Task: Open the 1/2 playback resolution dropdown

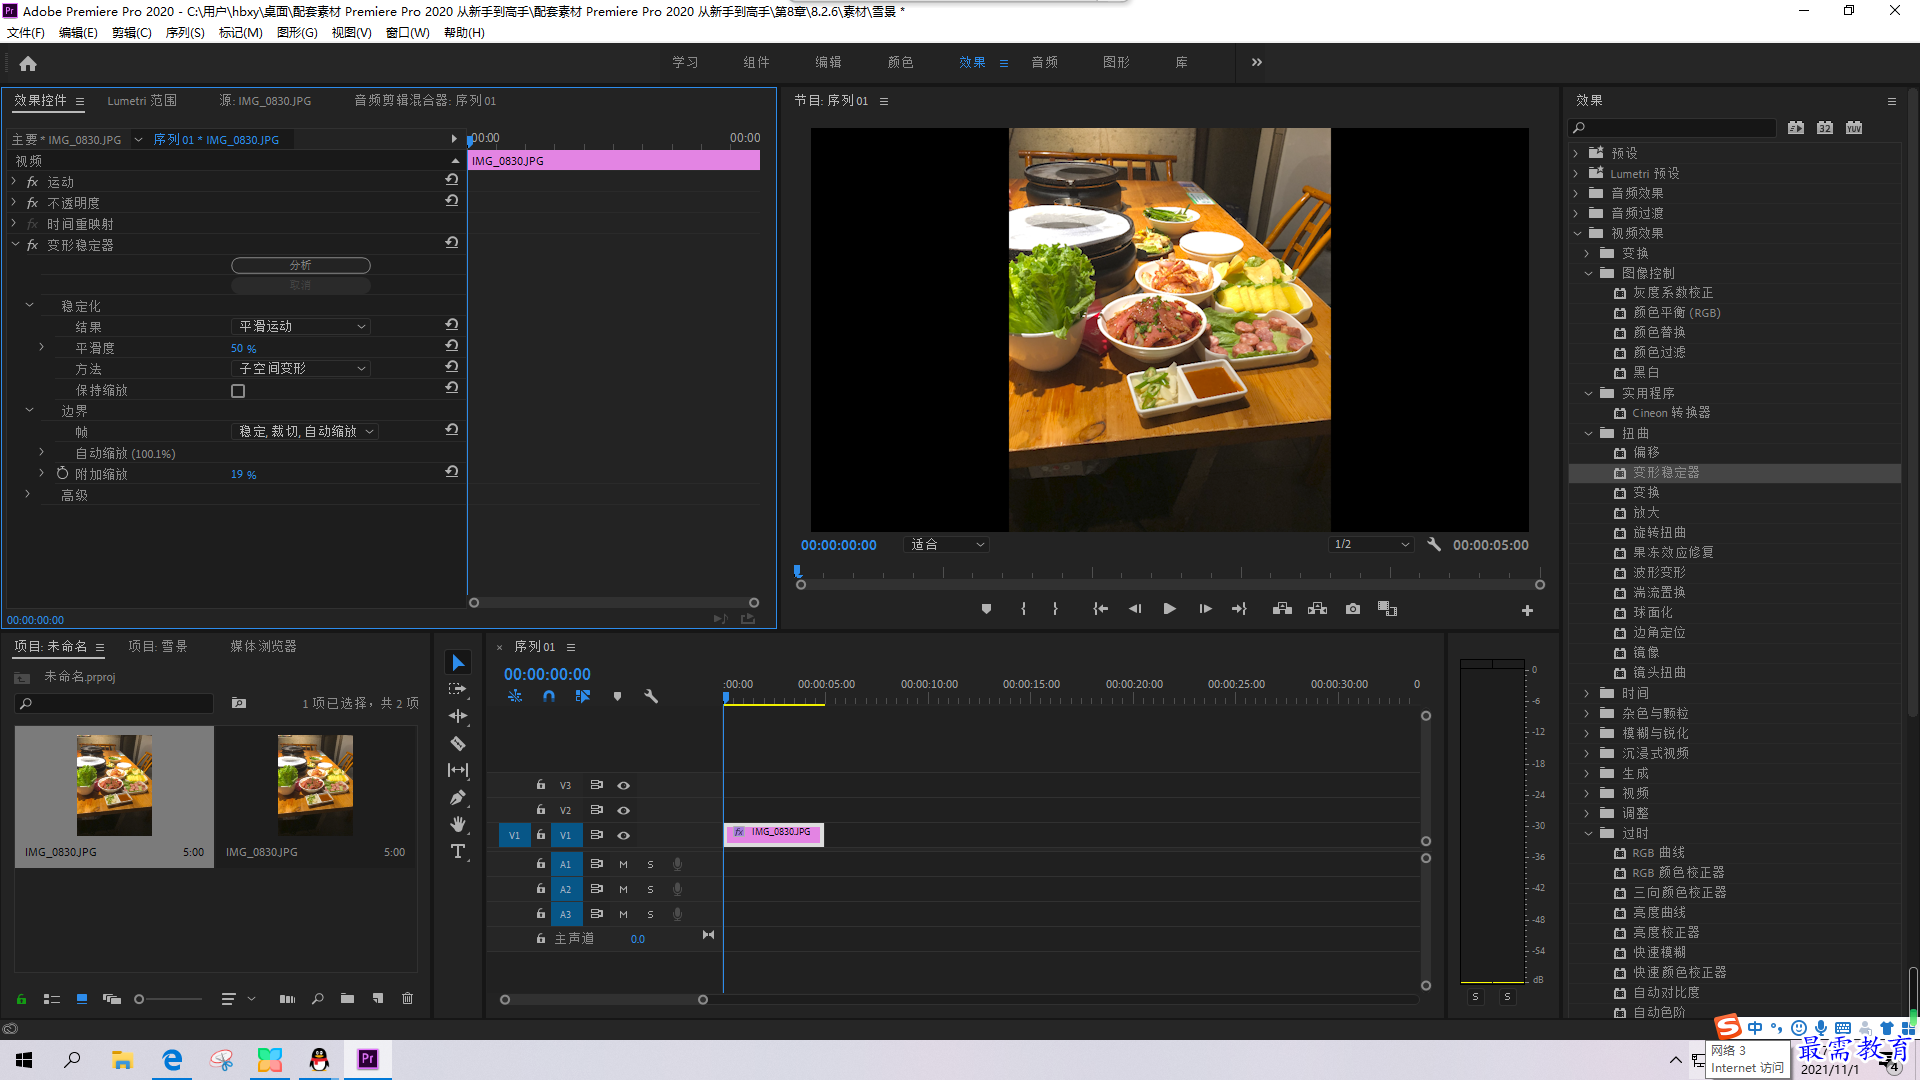Action: click(1371, 545)
